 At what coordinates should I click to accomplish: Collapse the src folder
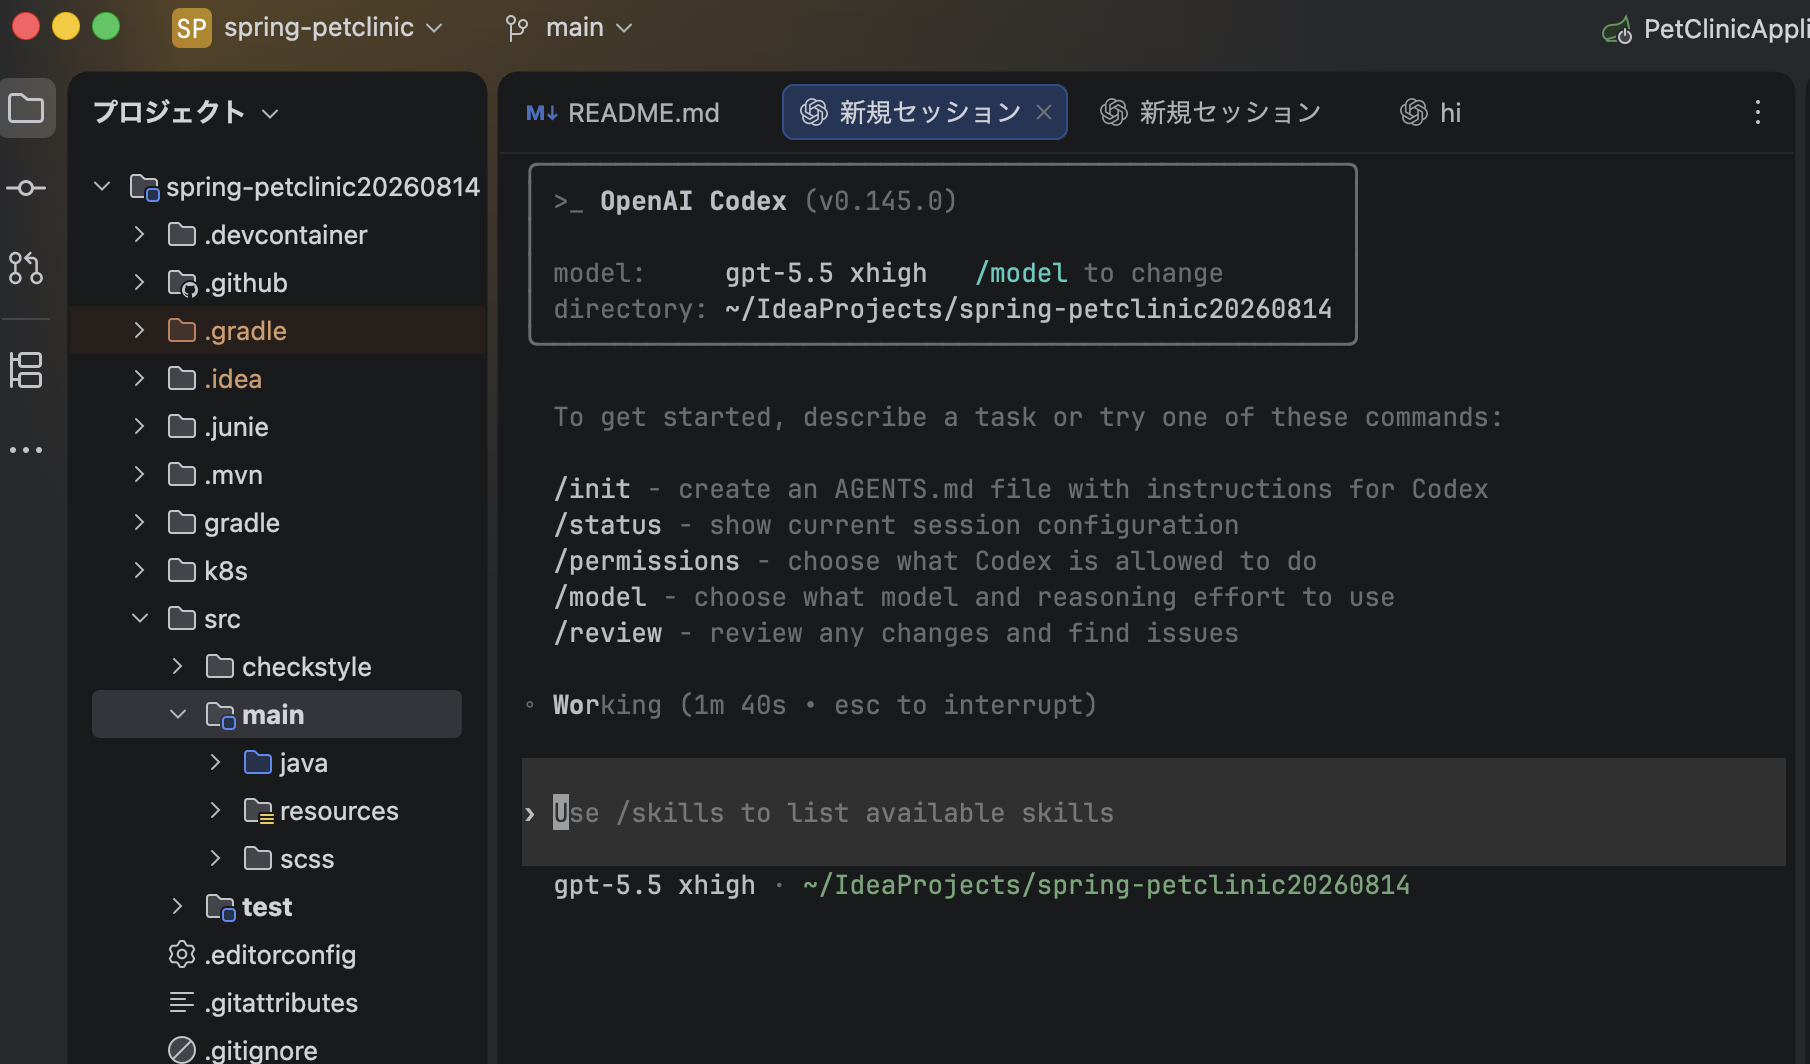click(x=140, y=618)
